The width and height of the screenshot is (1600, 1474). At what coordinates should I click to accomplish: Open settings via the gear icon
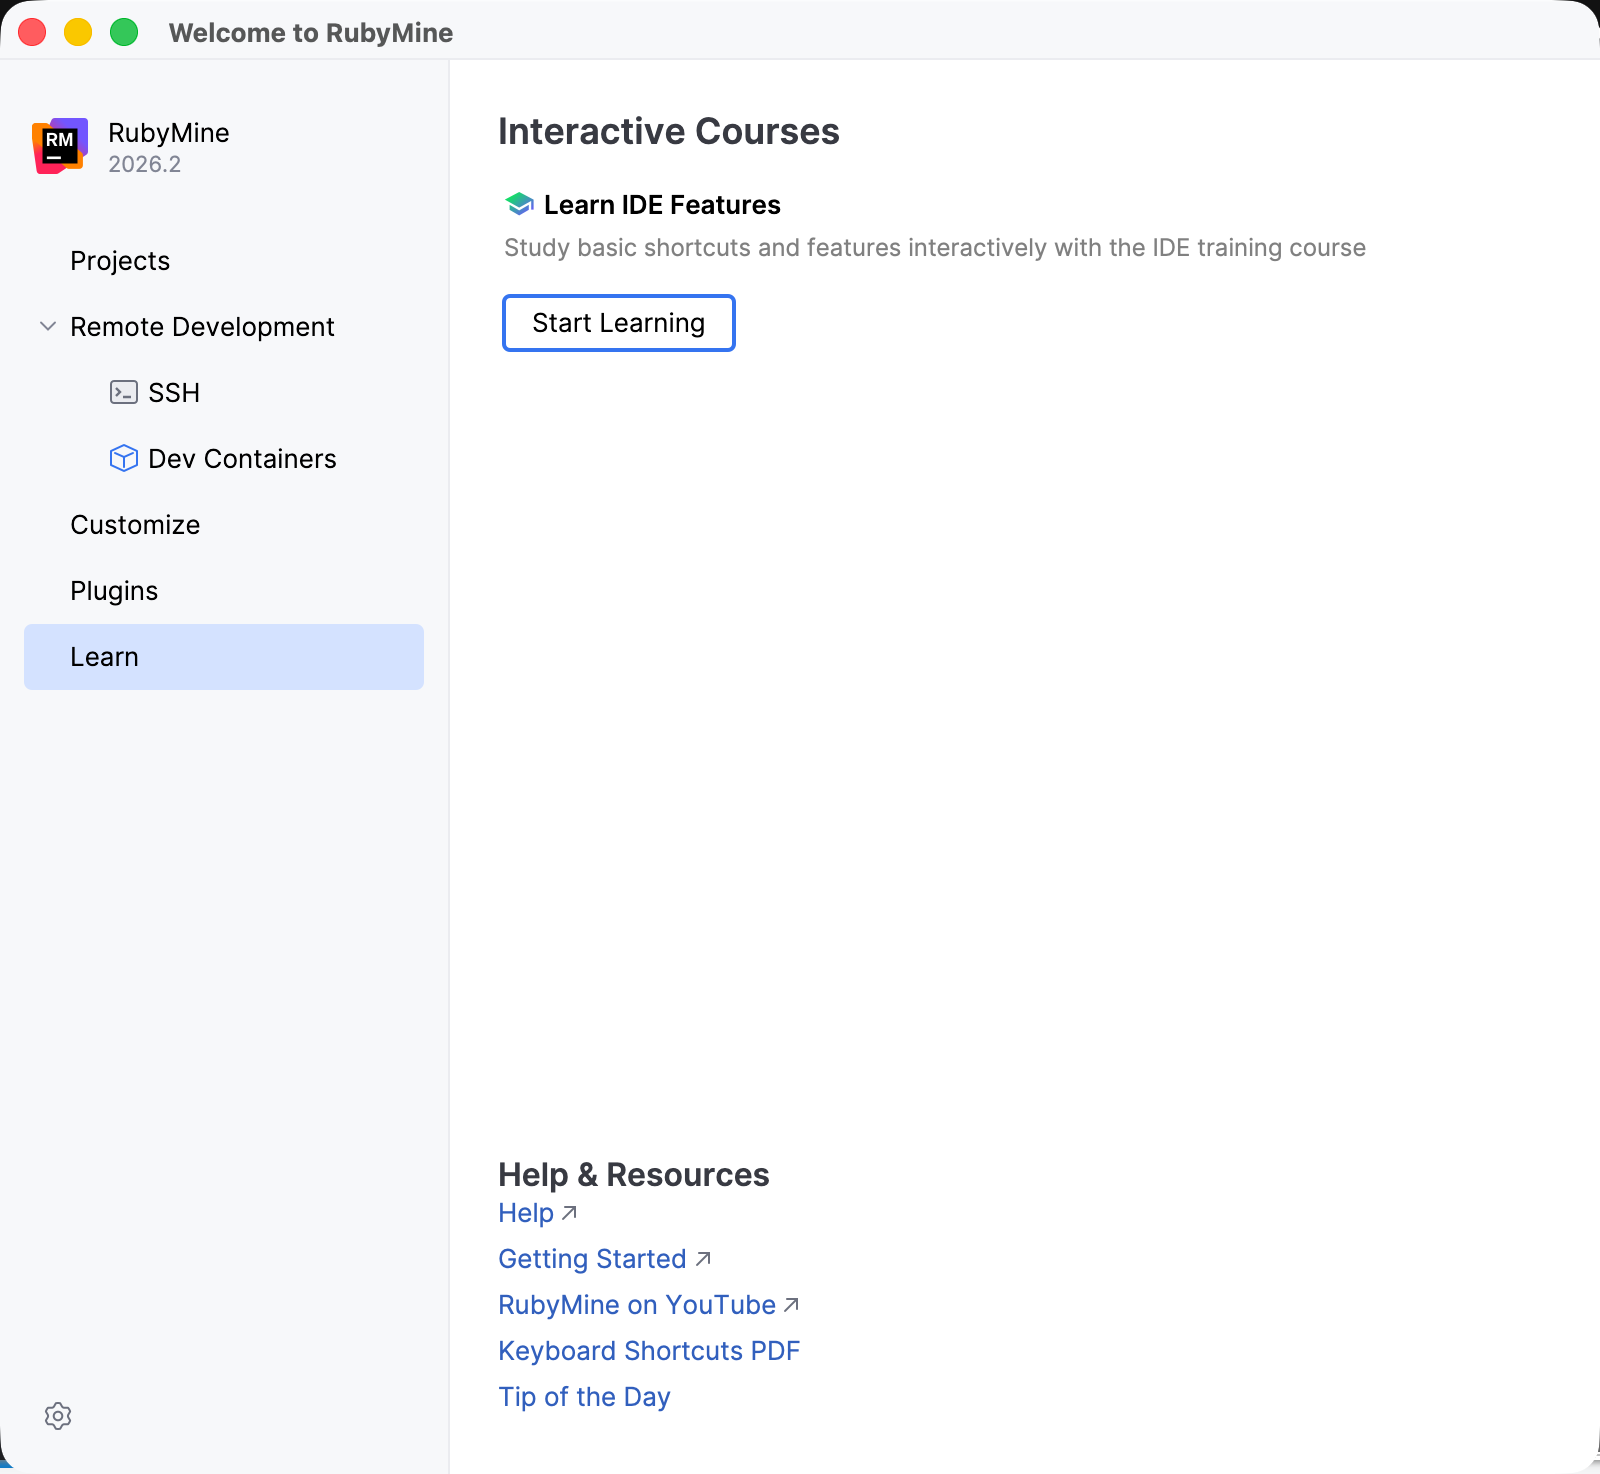[58, 1416]
